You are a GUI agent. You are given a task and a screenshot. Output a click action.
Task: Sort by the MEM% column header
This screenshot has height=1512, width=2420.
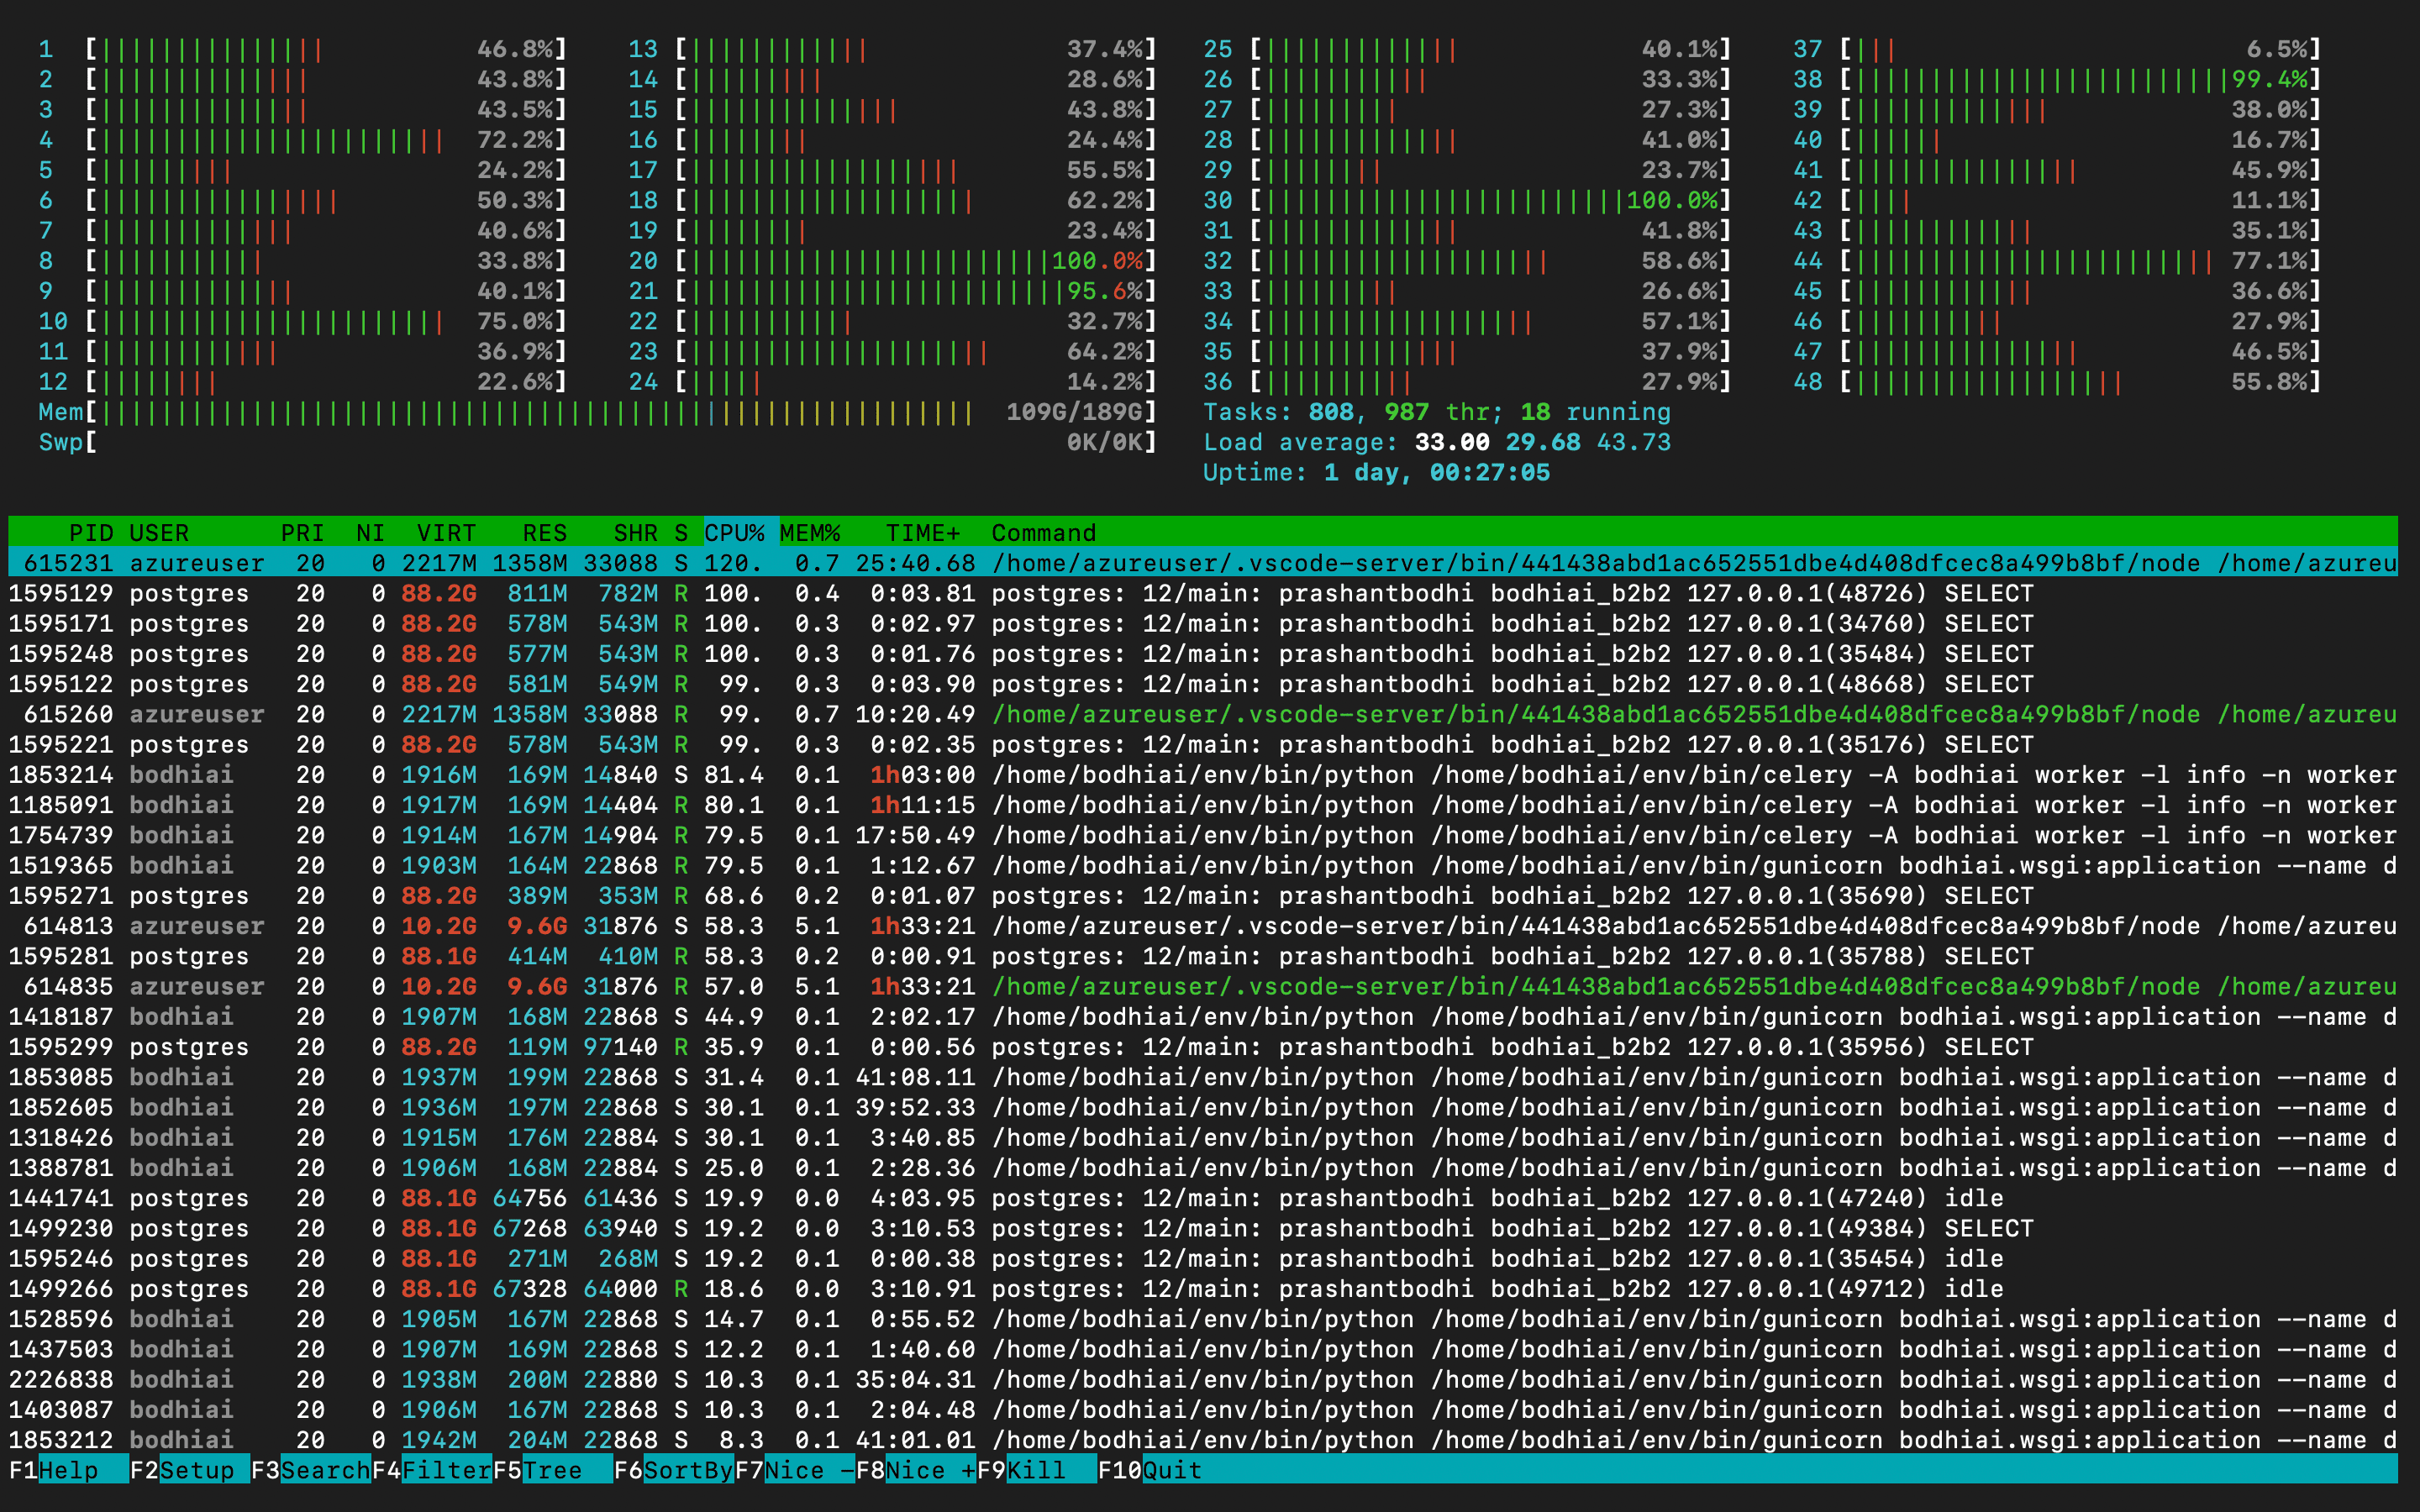point(810,533)
